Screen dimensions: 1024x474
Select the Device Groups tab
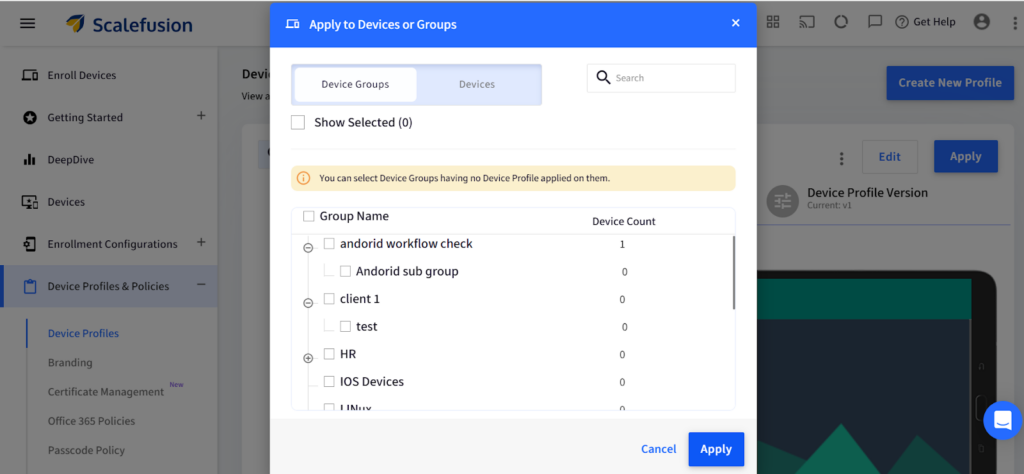click(x=355, y=85)
